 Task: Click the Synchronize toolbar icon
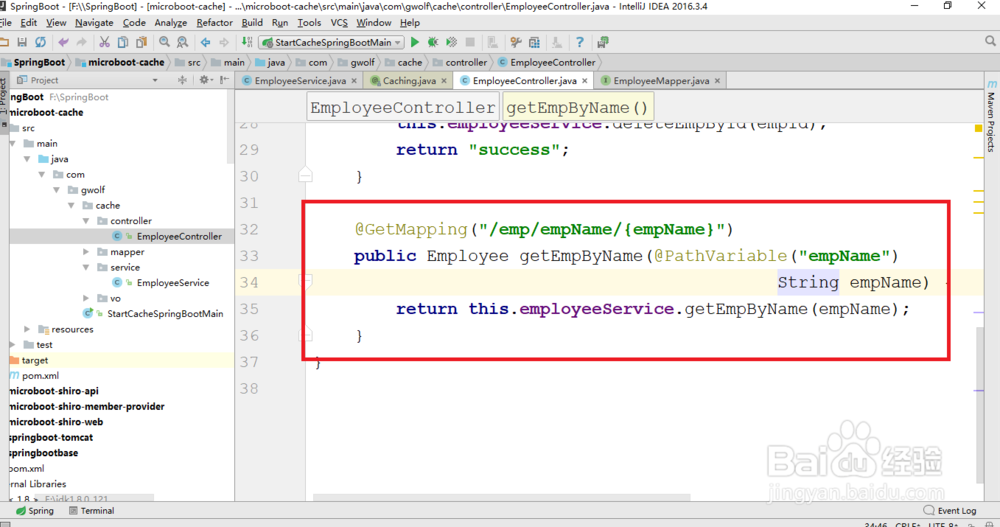[40, 42]
